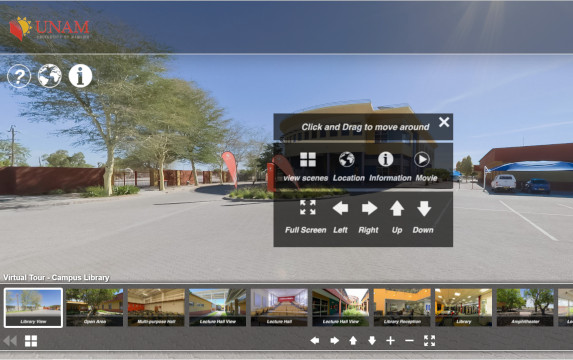The width and height of the screenshot is (573, 360).
Task: Open the information circle icon at top left
Action: (x=80, y=76)
